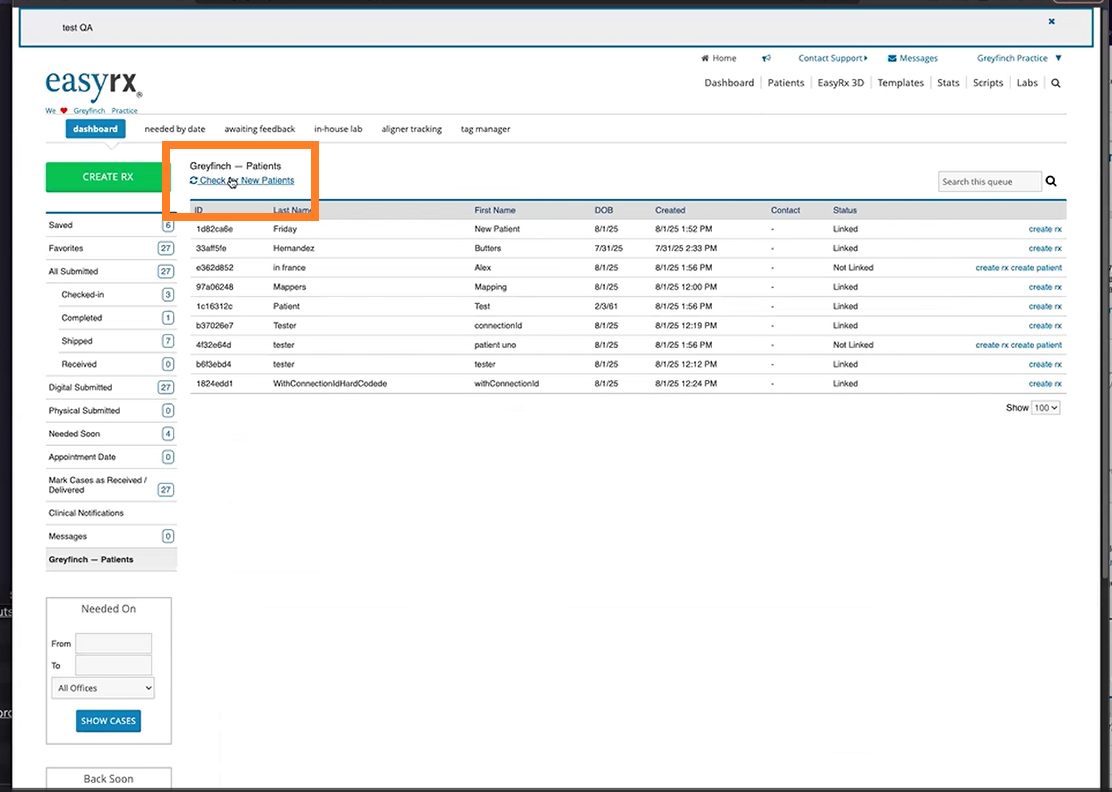1112x792 pixels.
Task: Expand the Greyfinch Practice account dropdown
Action: 1019,58
